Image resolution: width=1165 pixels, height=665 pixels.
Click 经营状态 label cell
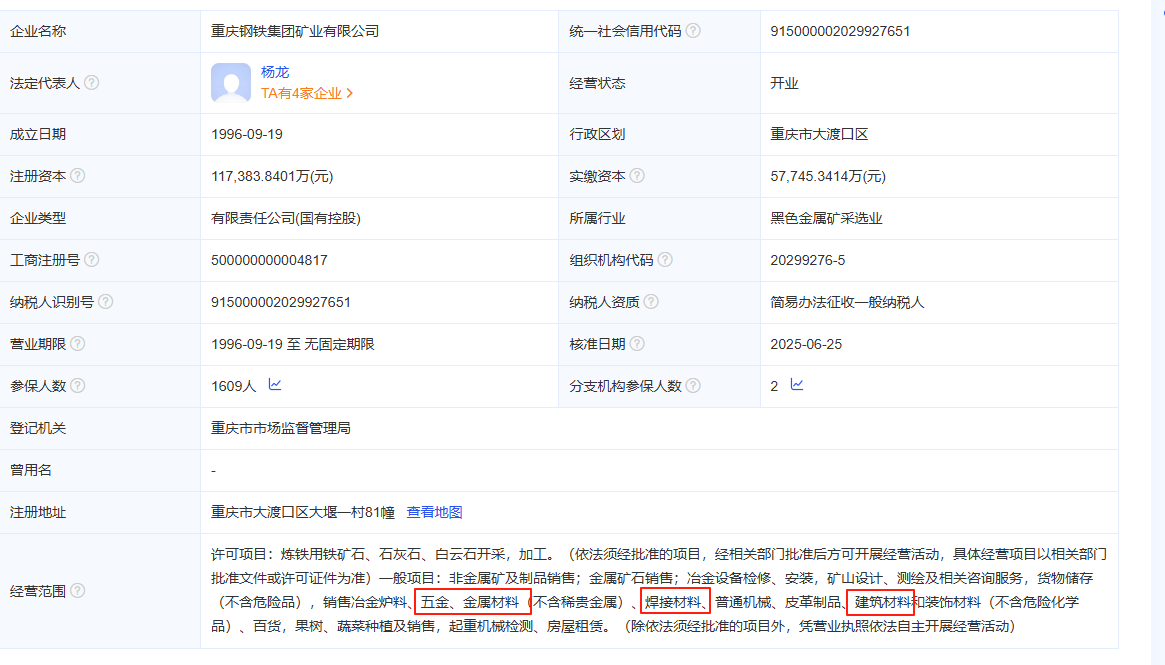[659, 83]
